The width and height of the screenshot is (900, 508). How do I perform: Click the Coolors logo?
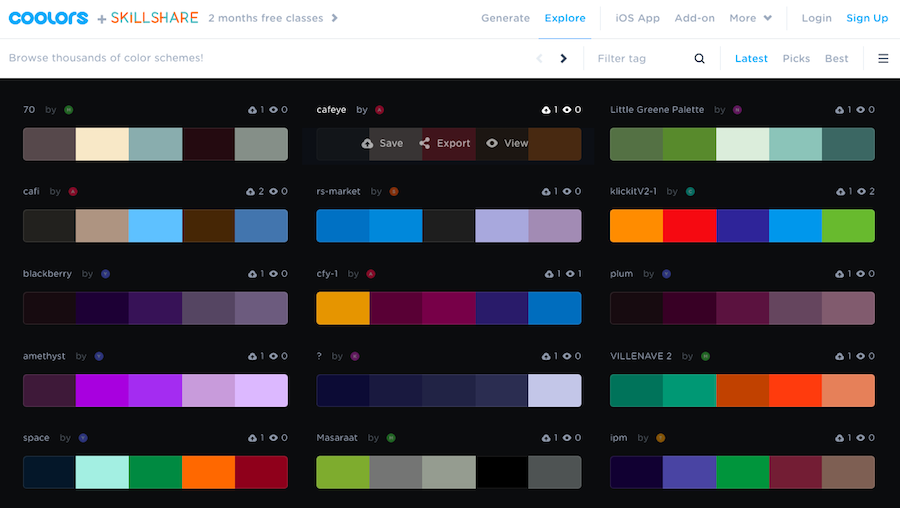[x=49, y=18]
